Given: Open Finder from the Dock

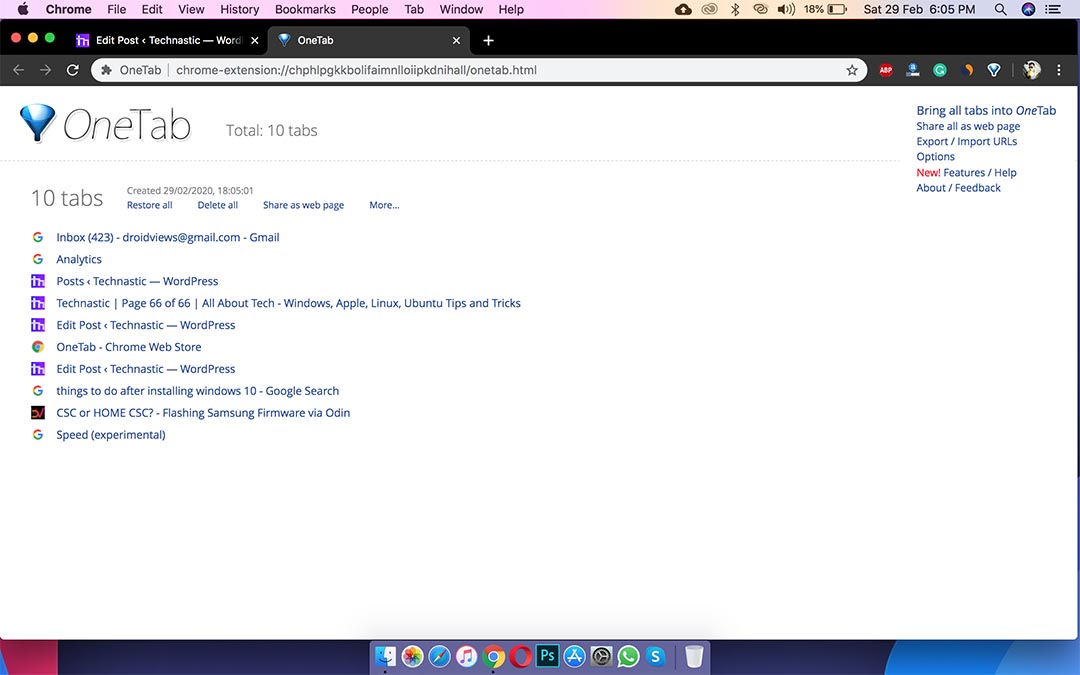Looking at the screenshot, I should tap(386, 656).
